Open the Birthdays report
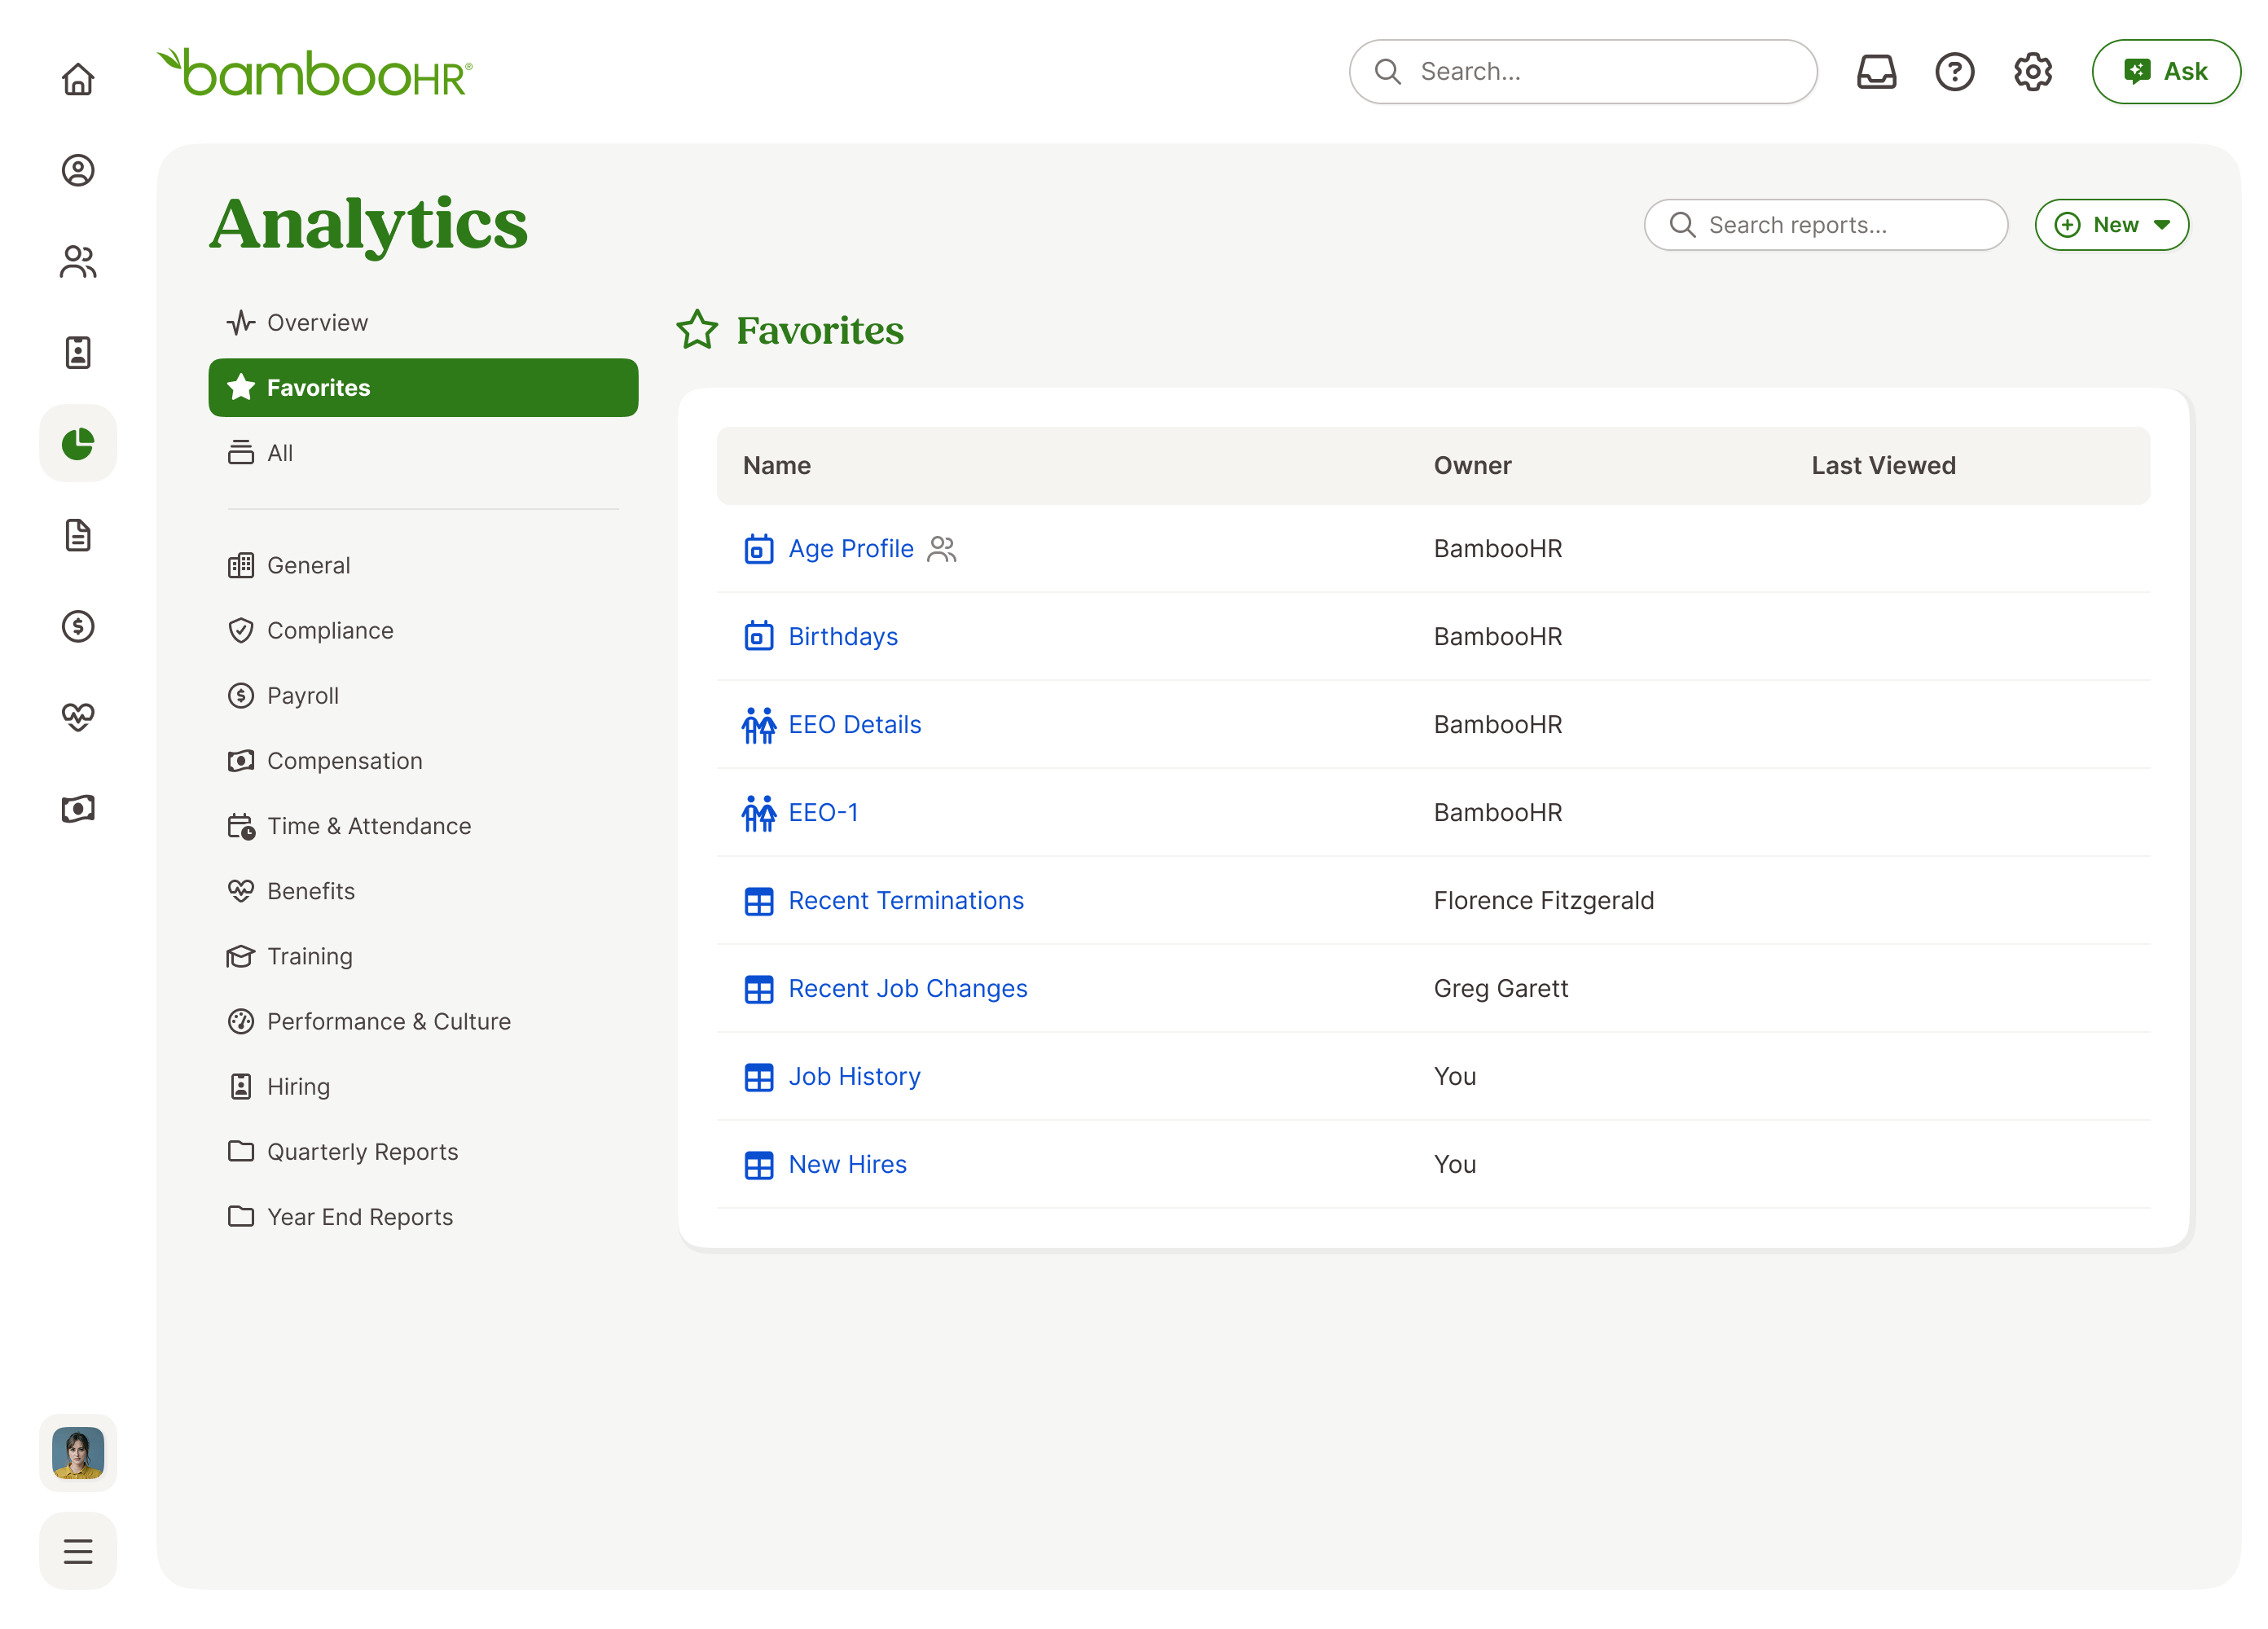This screenshot has height=1629, width=2268. 843,637
